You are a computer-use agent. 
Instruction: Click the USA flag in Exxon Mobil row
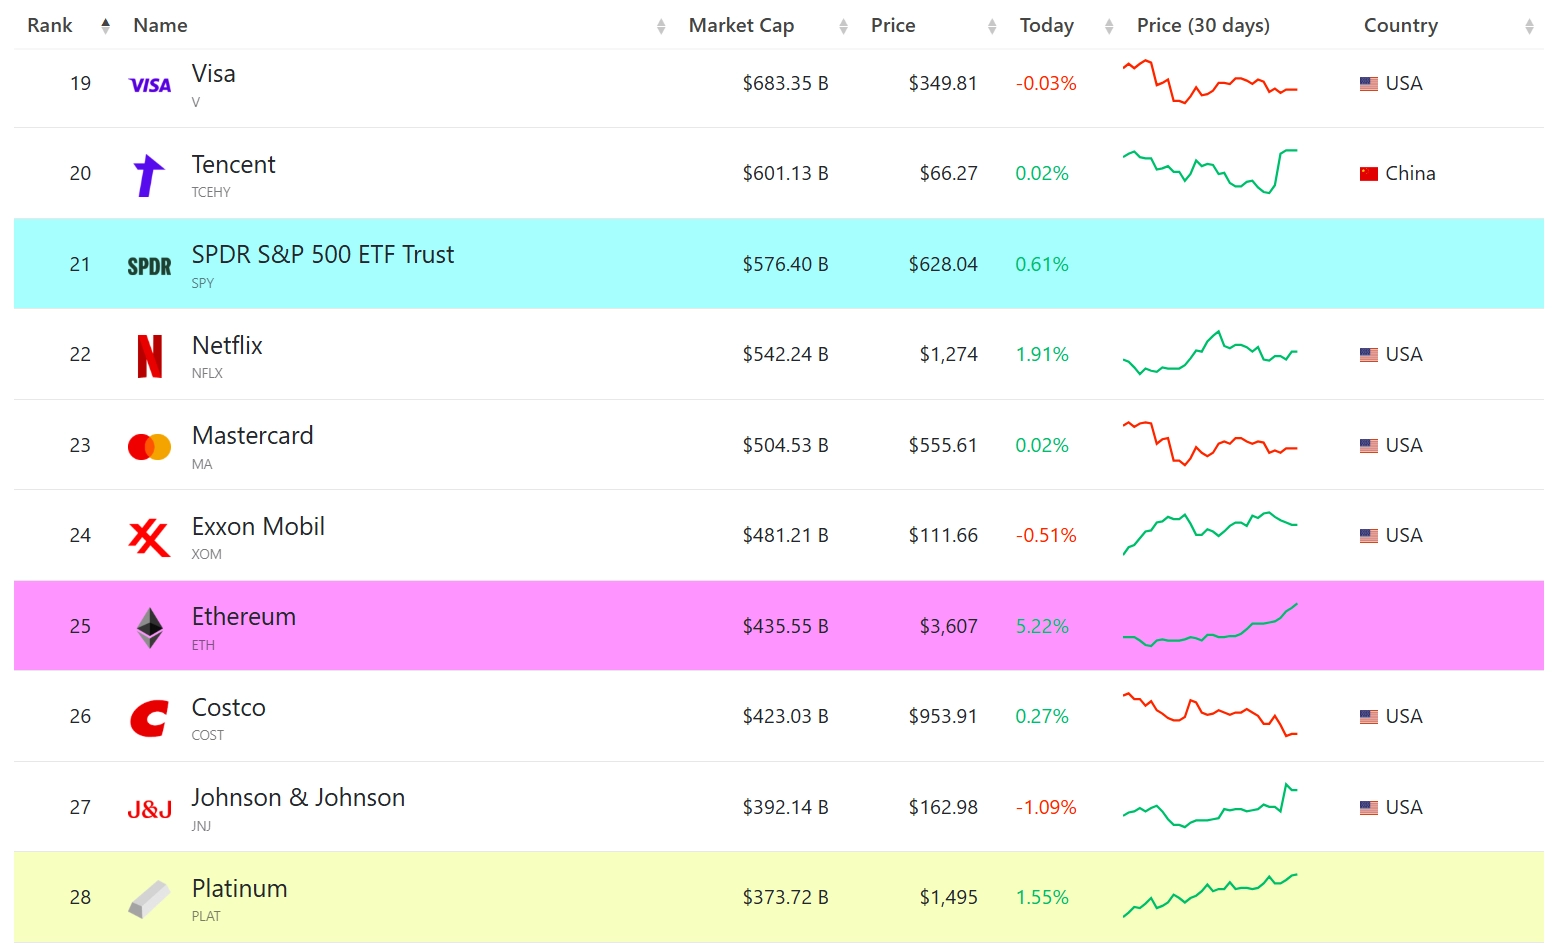tap(1369, 536)
